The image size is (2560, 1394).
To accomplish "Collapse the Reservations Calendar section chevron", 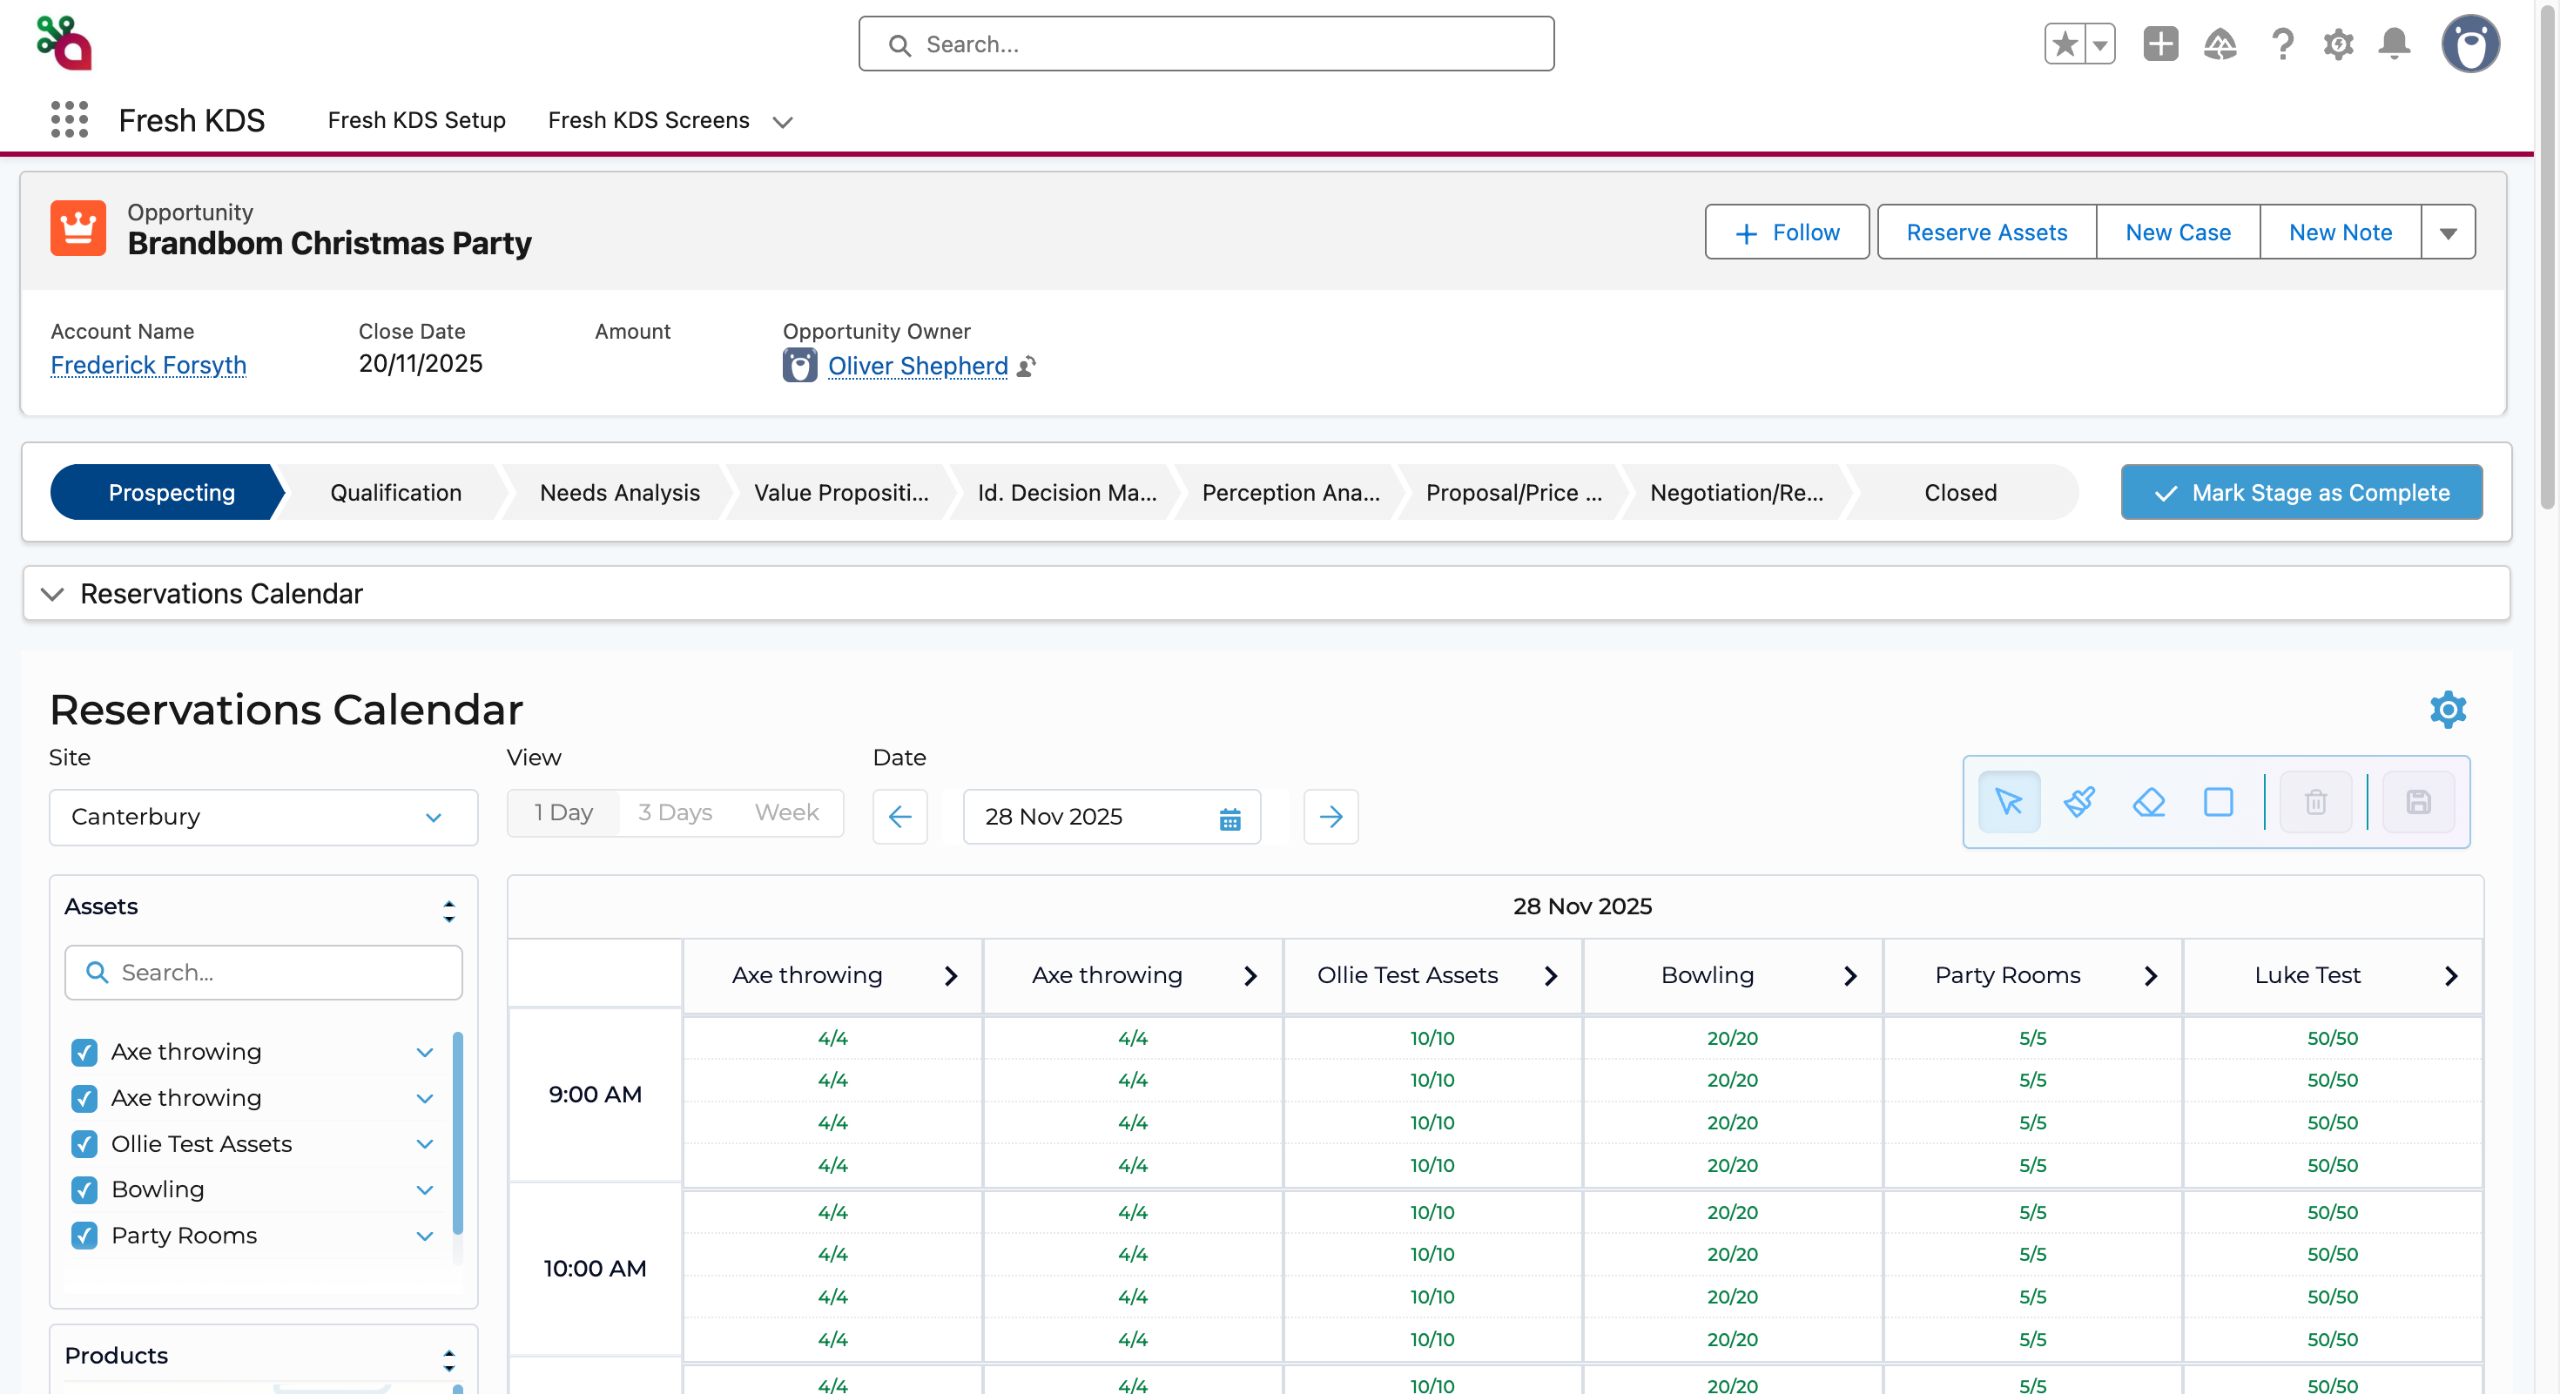I will coord(52,594).
